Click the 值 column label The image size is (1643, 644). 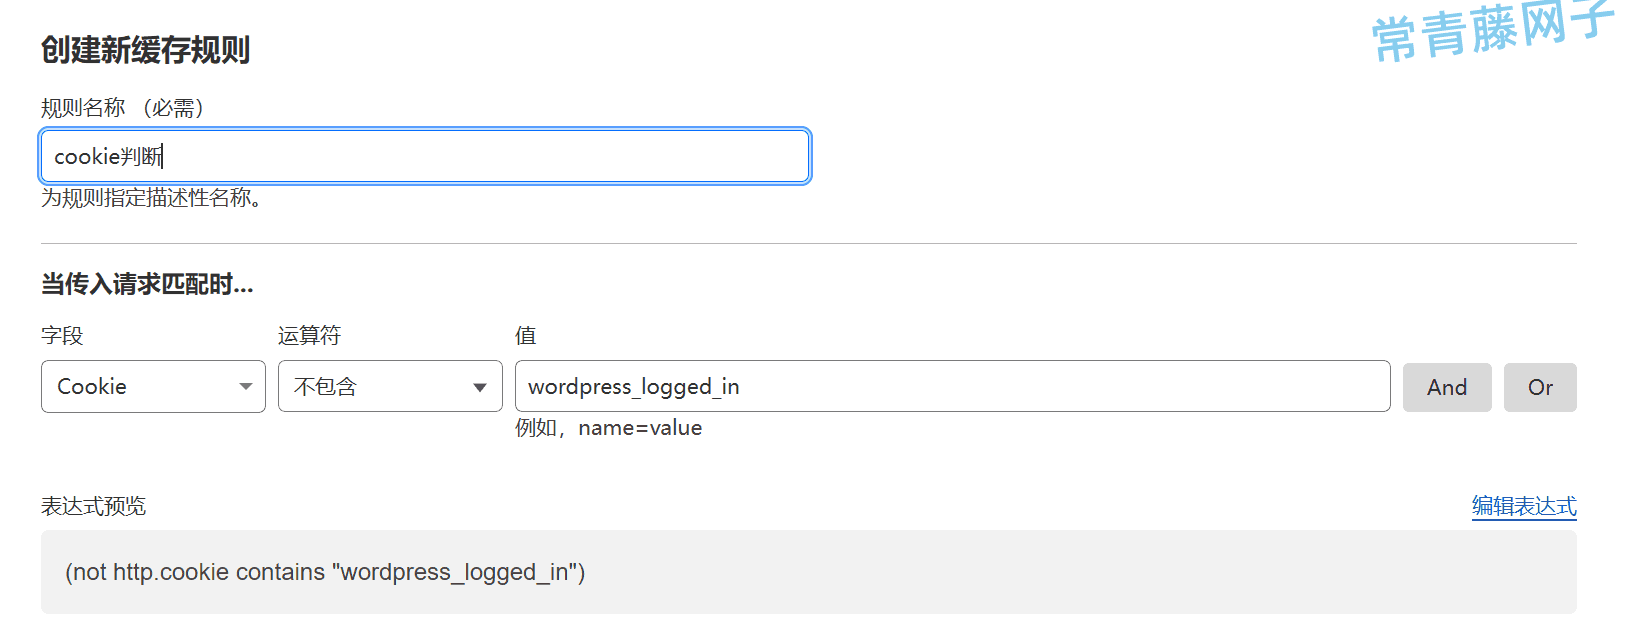click(526, 336)
